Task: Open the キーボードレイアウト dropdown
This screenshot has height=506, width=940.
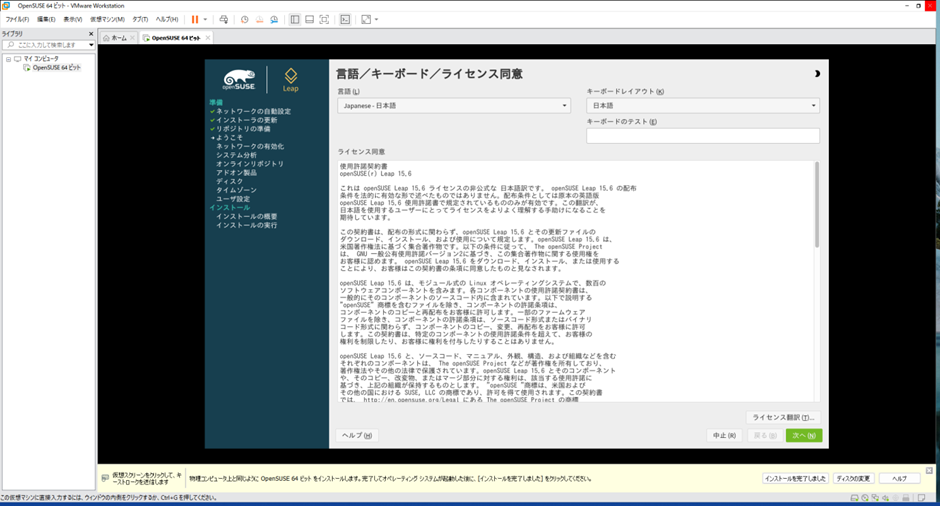Action: [702, 105]
